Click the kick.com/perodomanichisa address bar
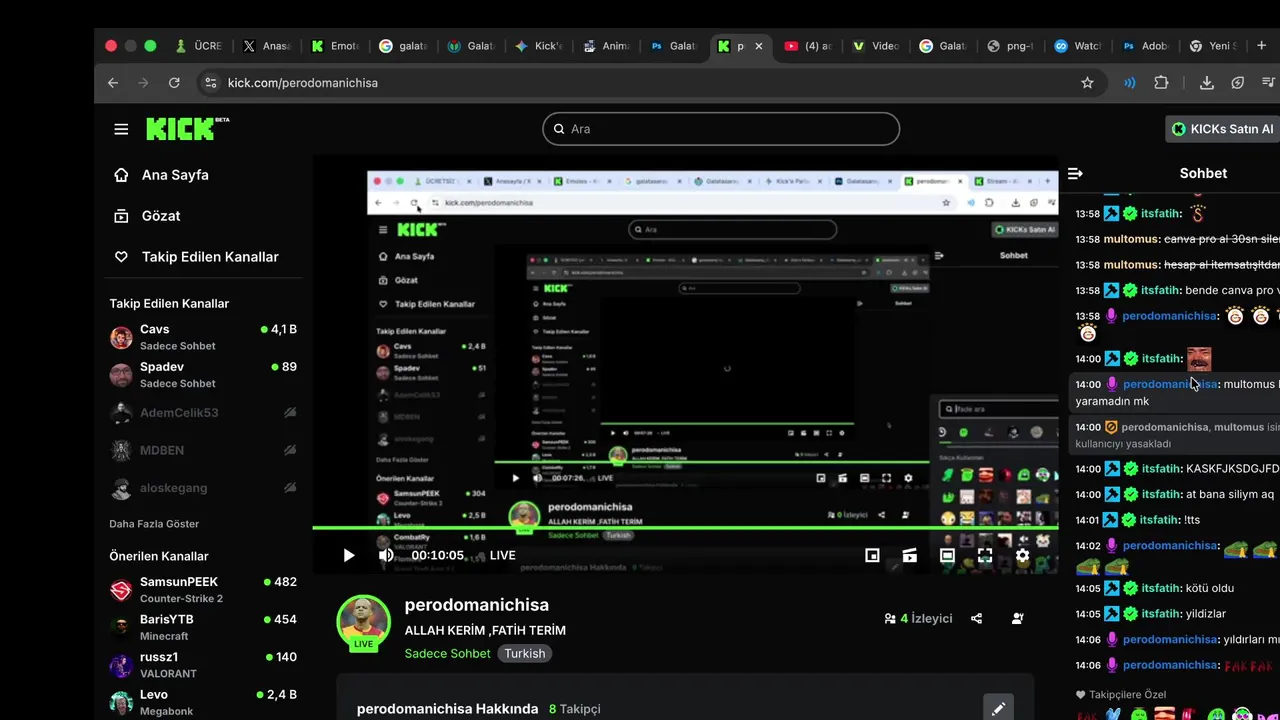Image resolution: width=1280 pixels, height=720 pixels. click(302, 83)
